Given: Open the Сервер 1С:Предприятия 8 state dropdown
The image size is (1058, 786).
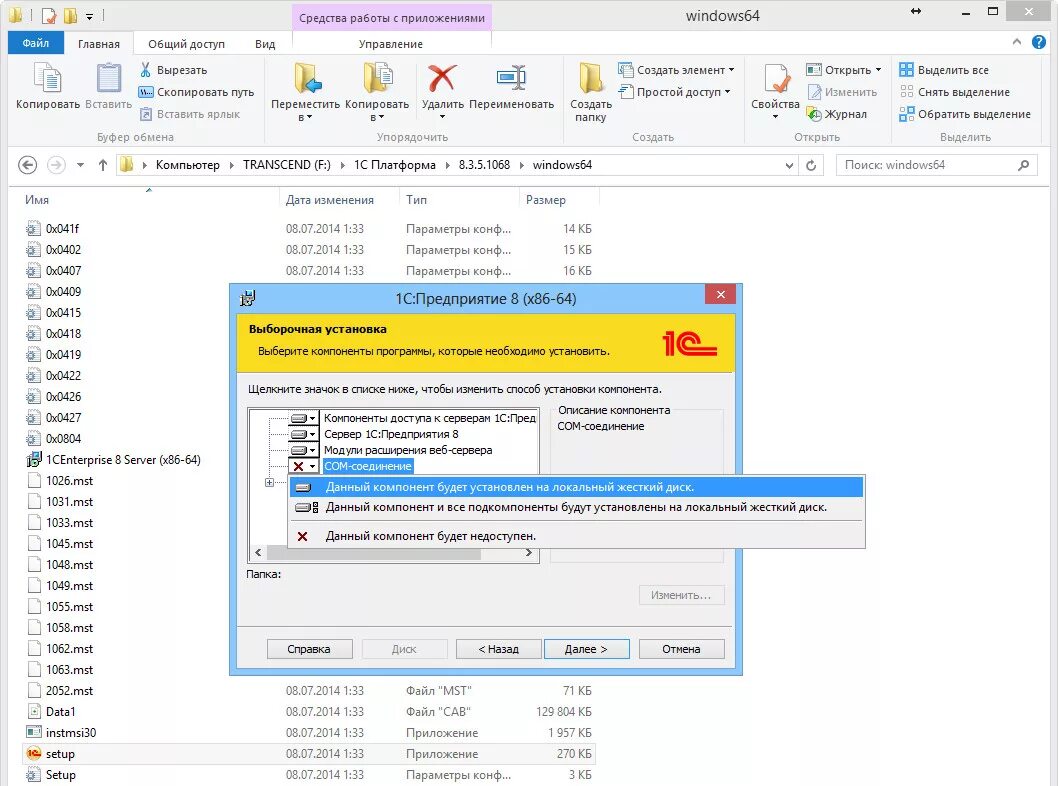Looking at the screenshot, I should (x=304, y=434).
